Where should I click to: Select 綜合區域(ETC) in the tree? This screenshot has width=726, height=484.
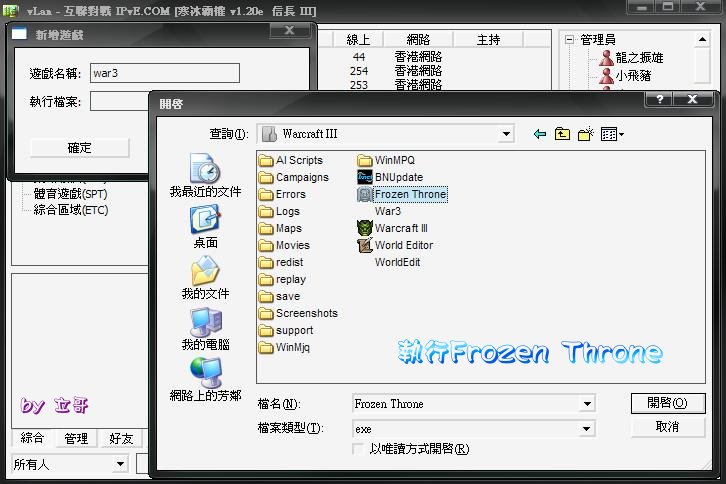(71, 210)
